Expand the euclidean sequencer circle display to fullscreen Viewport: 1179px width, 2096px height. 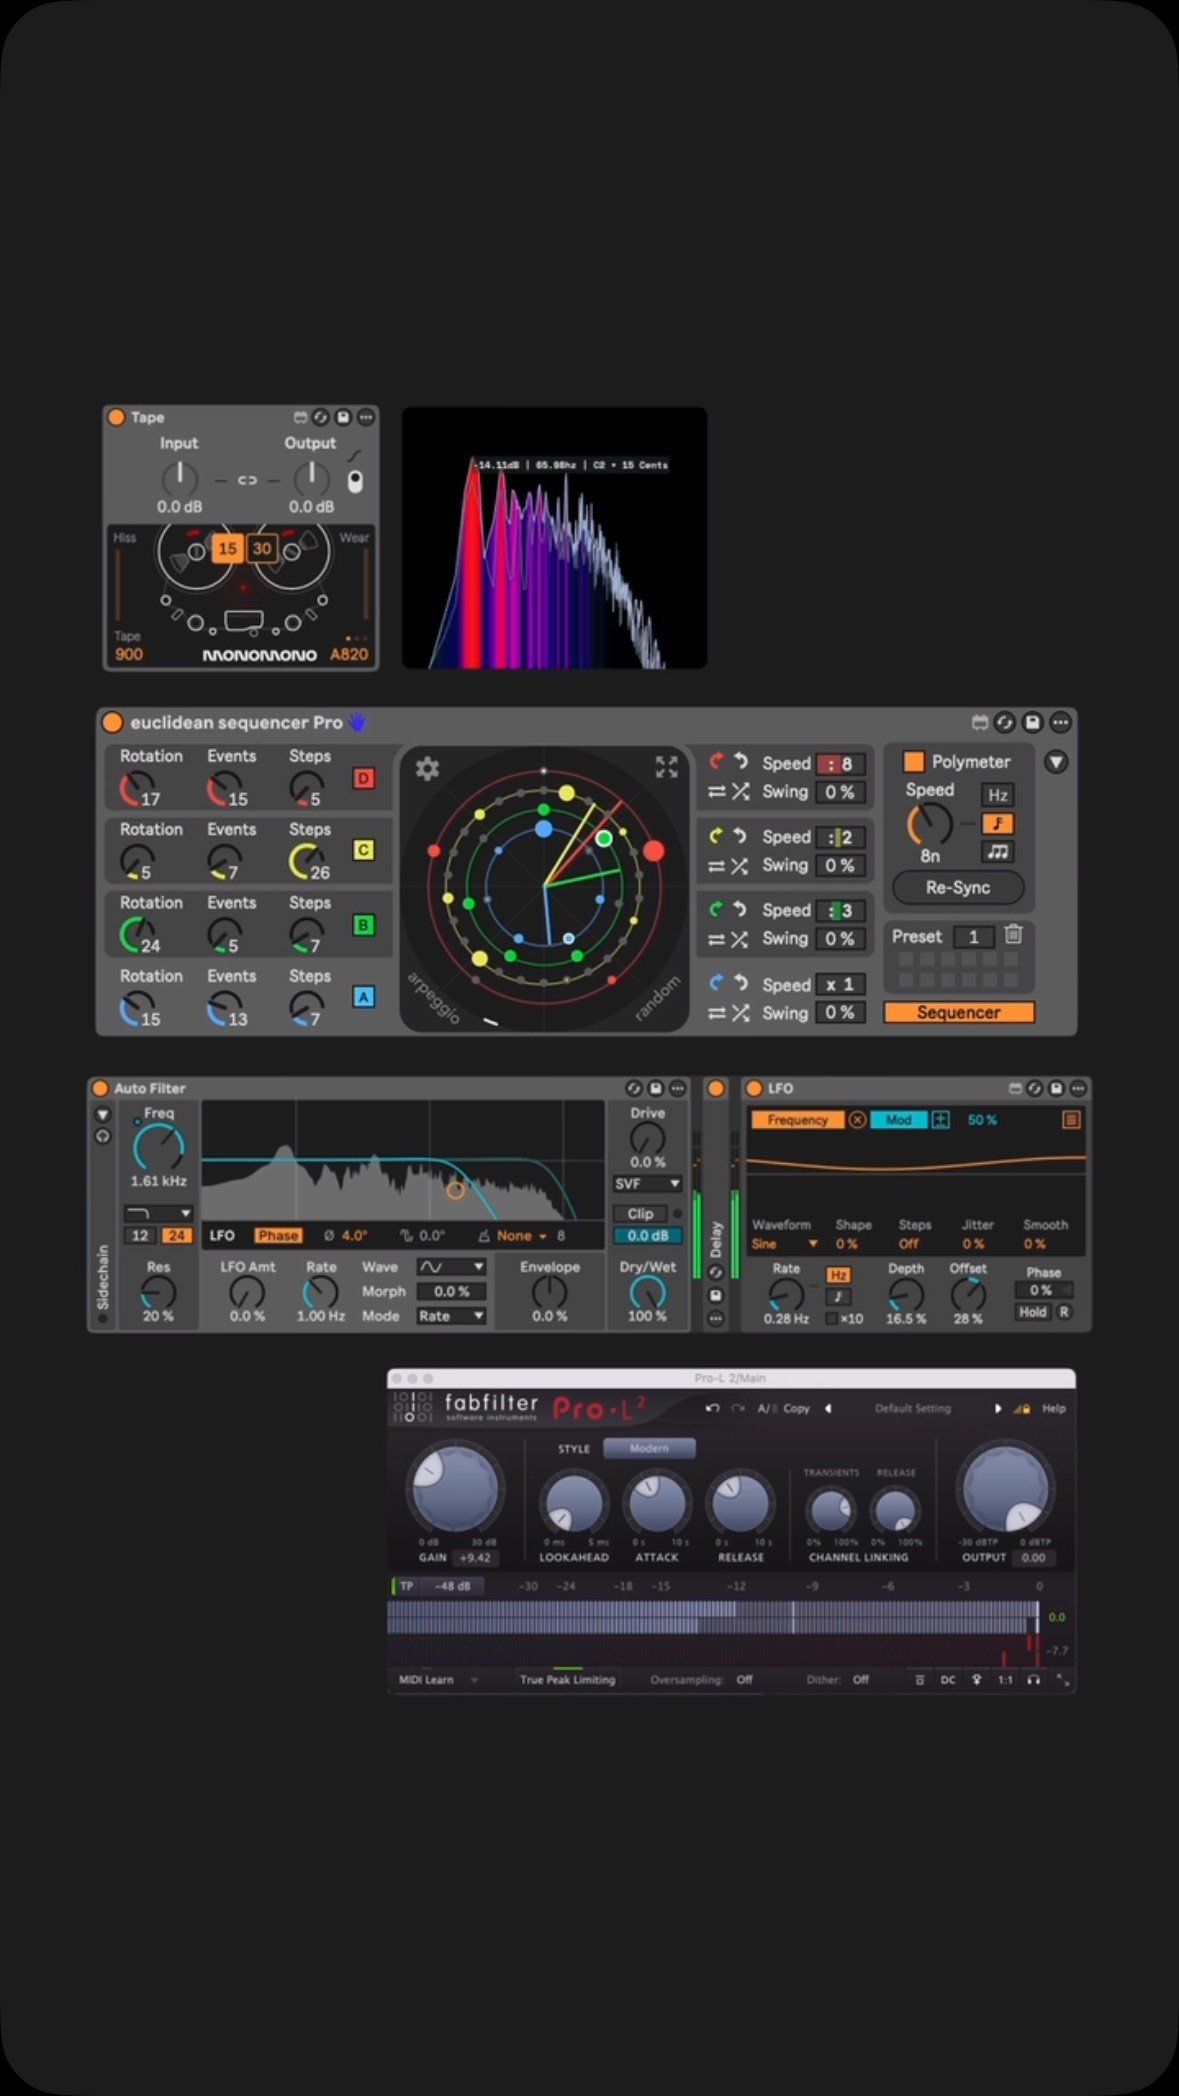pyautogui.click(x=666, y=767)
